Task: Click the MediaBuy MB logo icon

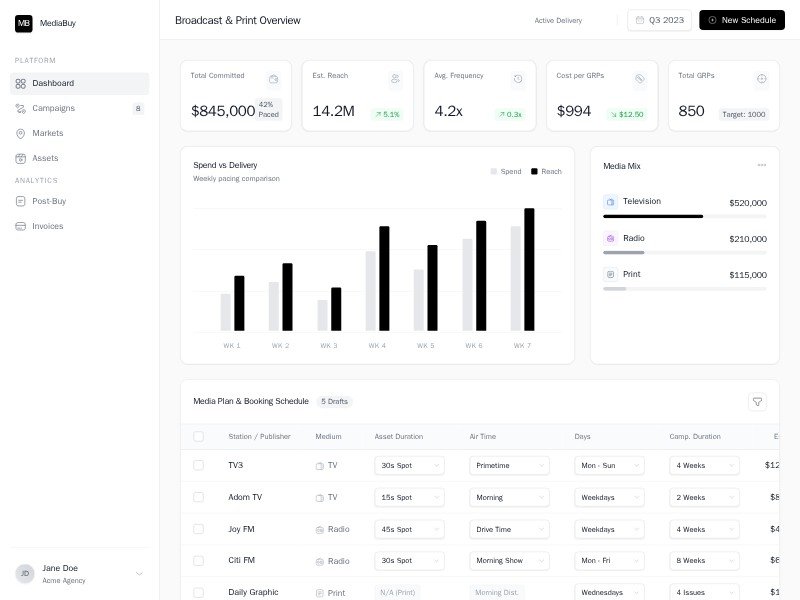Action: coord(23,23)
